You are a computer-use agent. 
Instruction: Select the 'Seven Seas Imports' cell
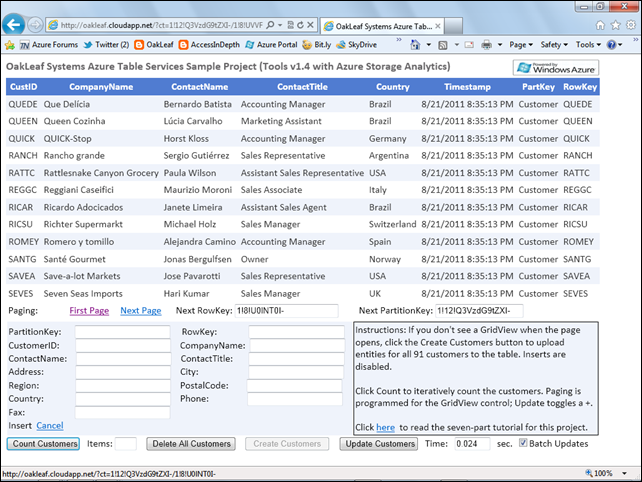coord(83,294)
